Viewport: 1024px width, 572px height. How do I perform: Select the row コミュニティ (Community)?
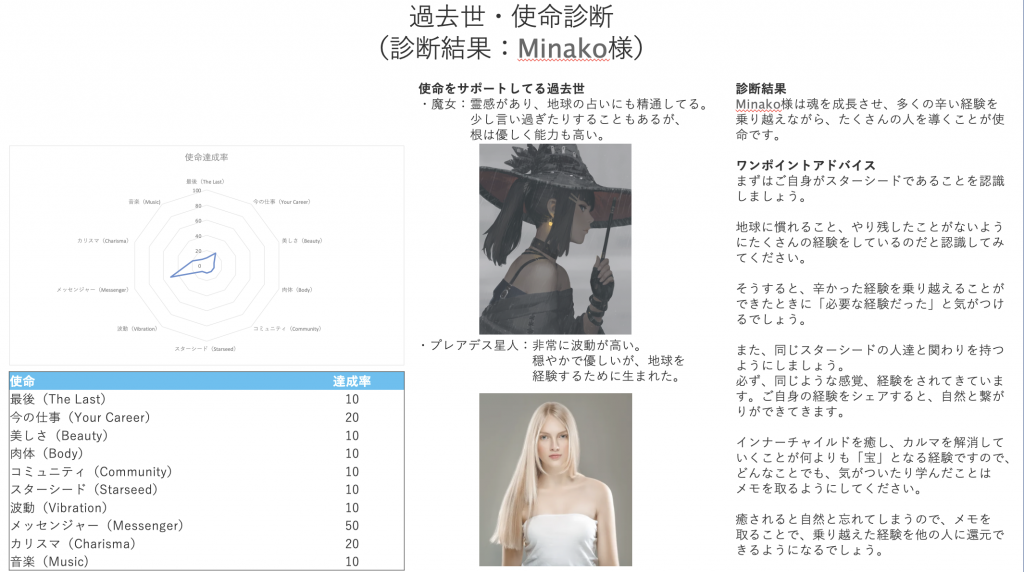pyautogui.click(x=206, y=471)
